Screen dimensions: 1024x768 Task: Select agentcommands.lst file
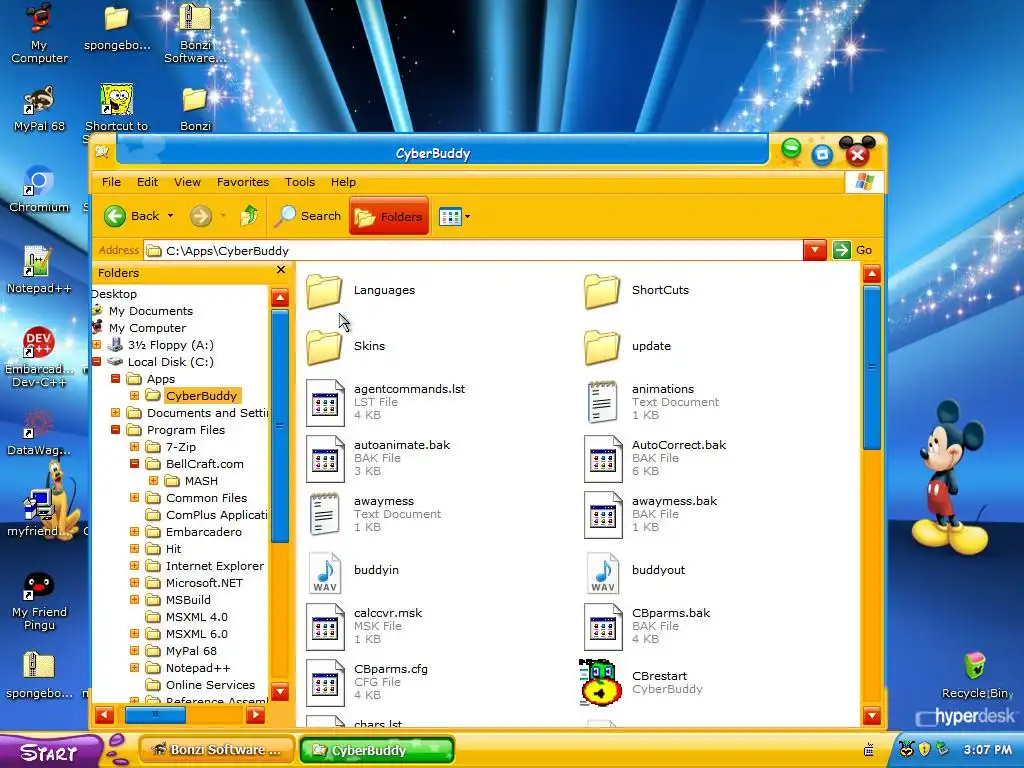click(x=385, y=402)
